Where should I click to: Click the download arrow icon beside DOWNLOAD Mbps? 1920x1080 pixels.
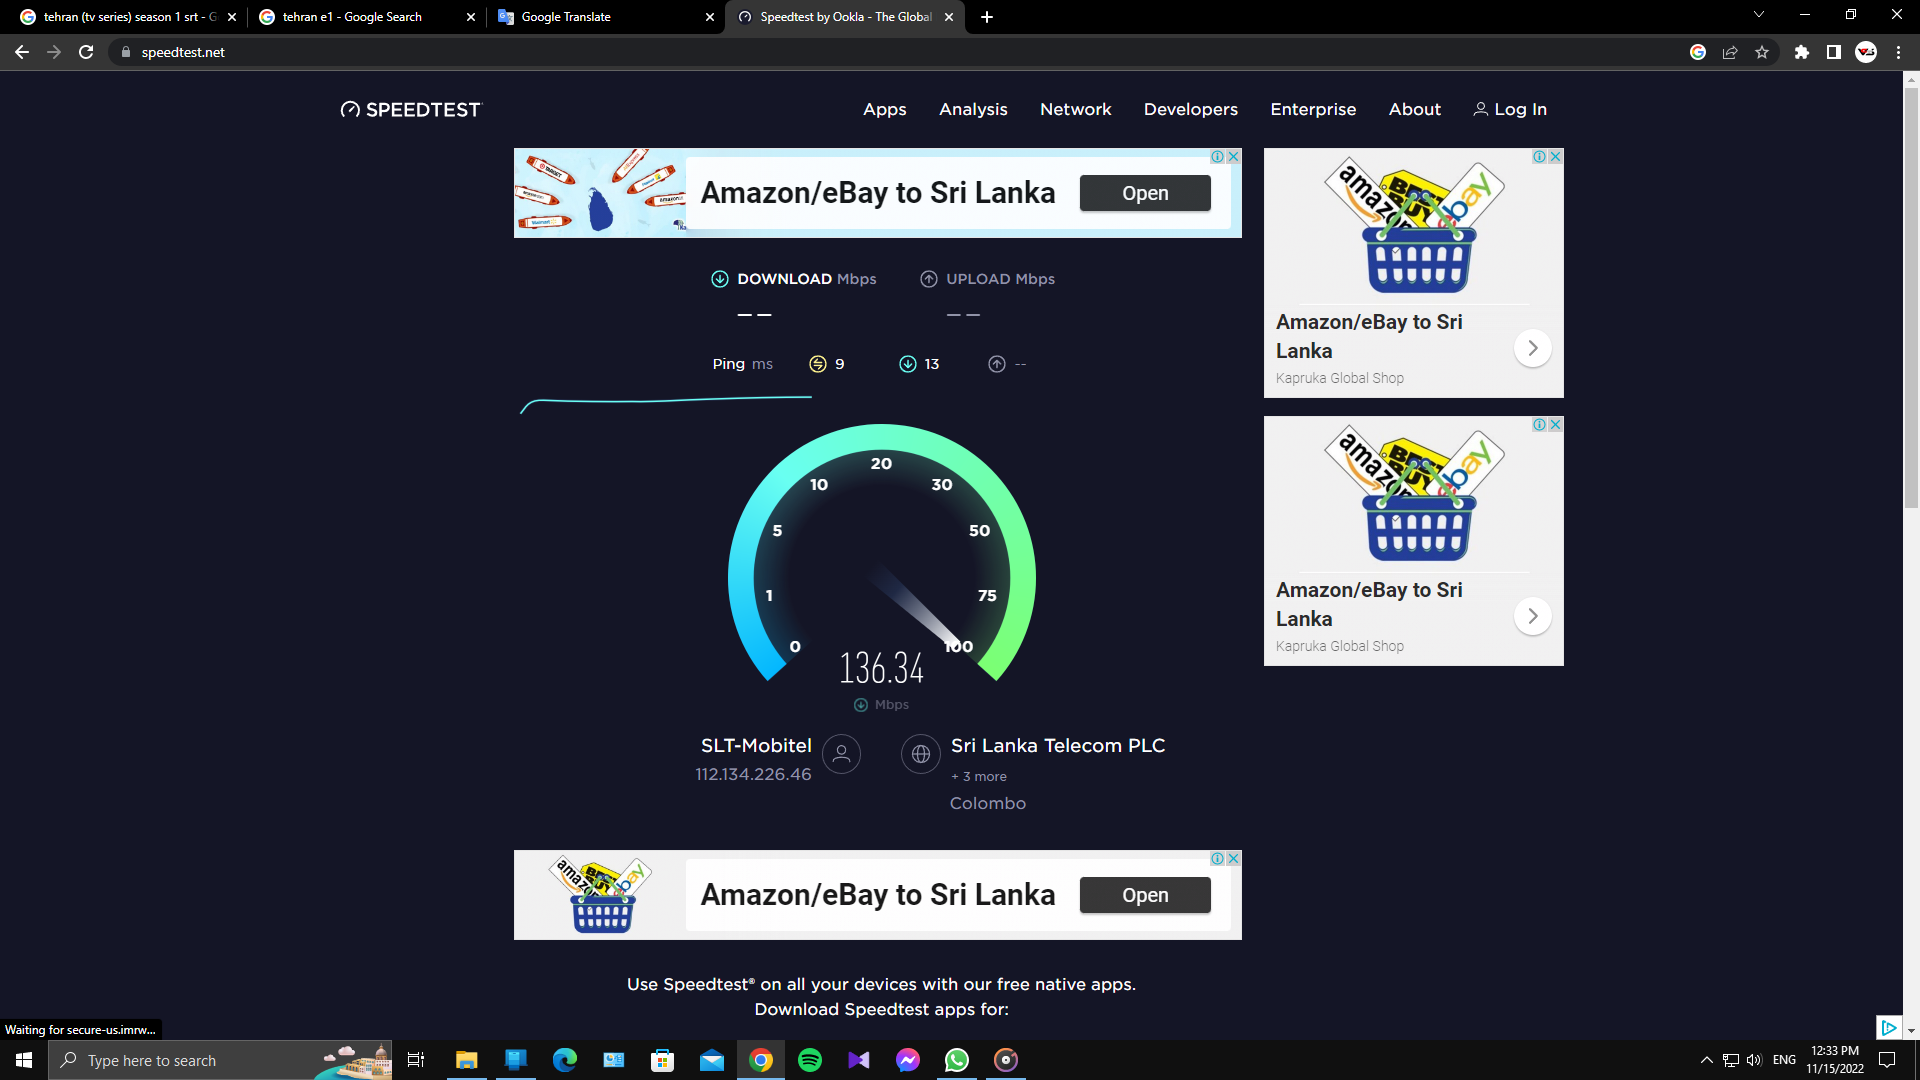tap(720, 279)
